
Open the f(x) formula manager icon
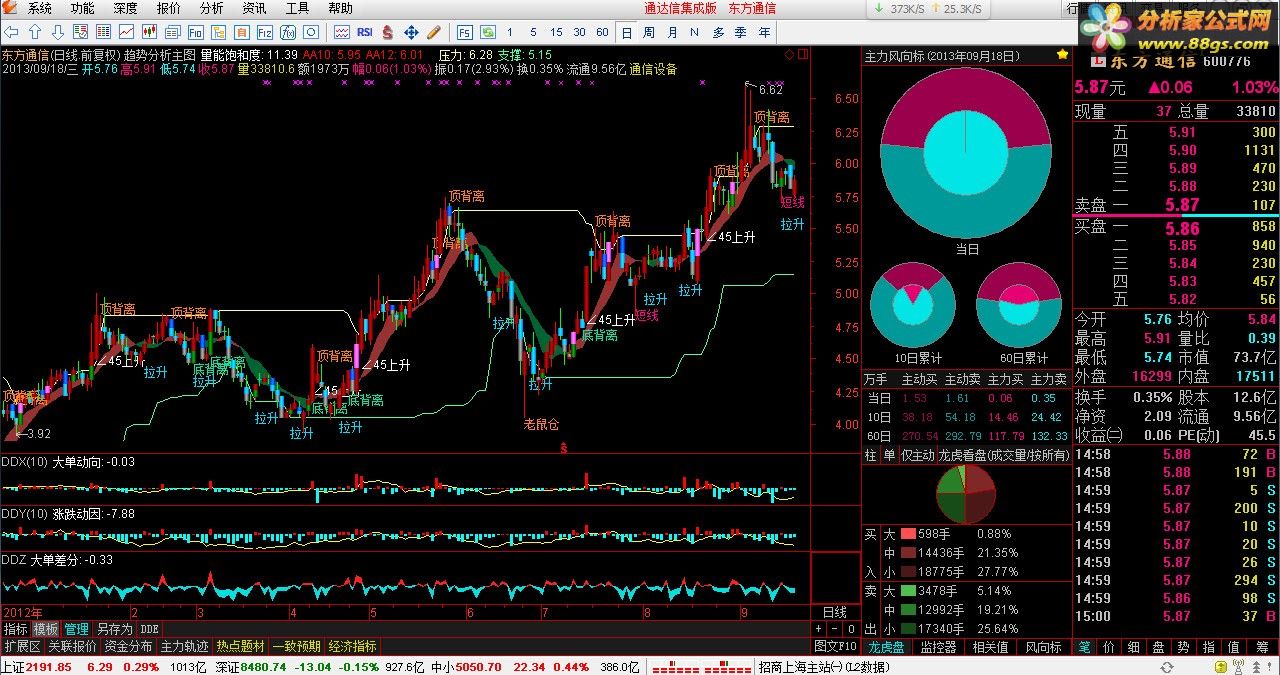(x=288, y=32)
